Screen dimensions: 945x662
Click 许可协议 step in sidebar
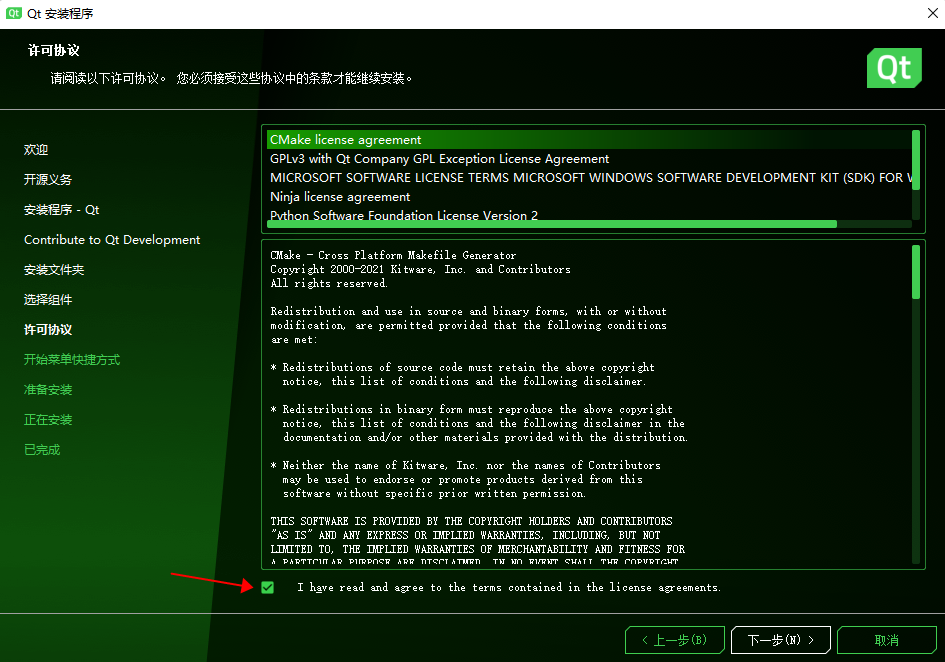coord(48,330)
